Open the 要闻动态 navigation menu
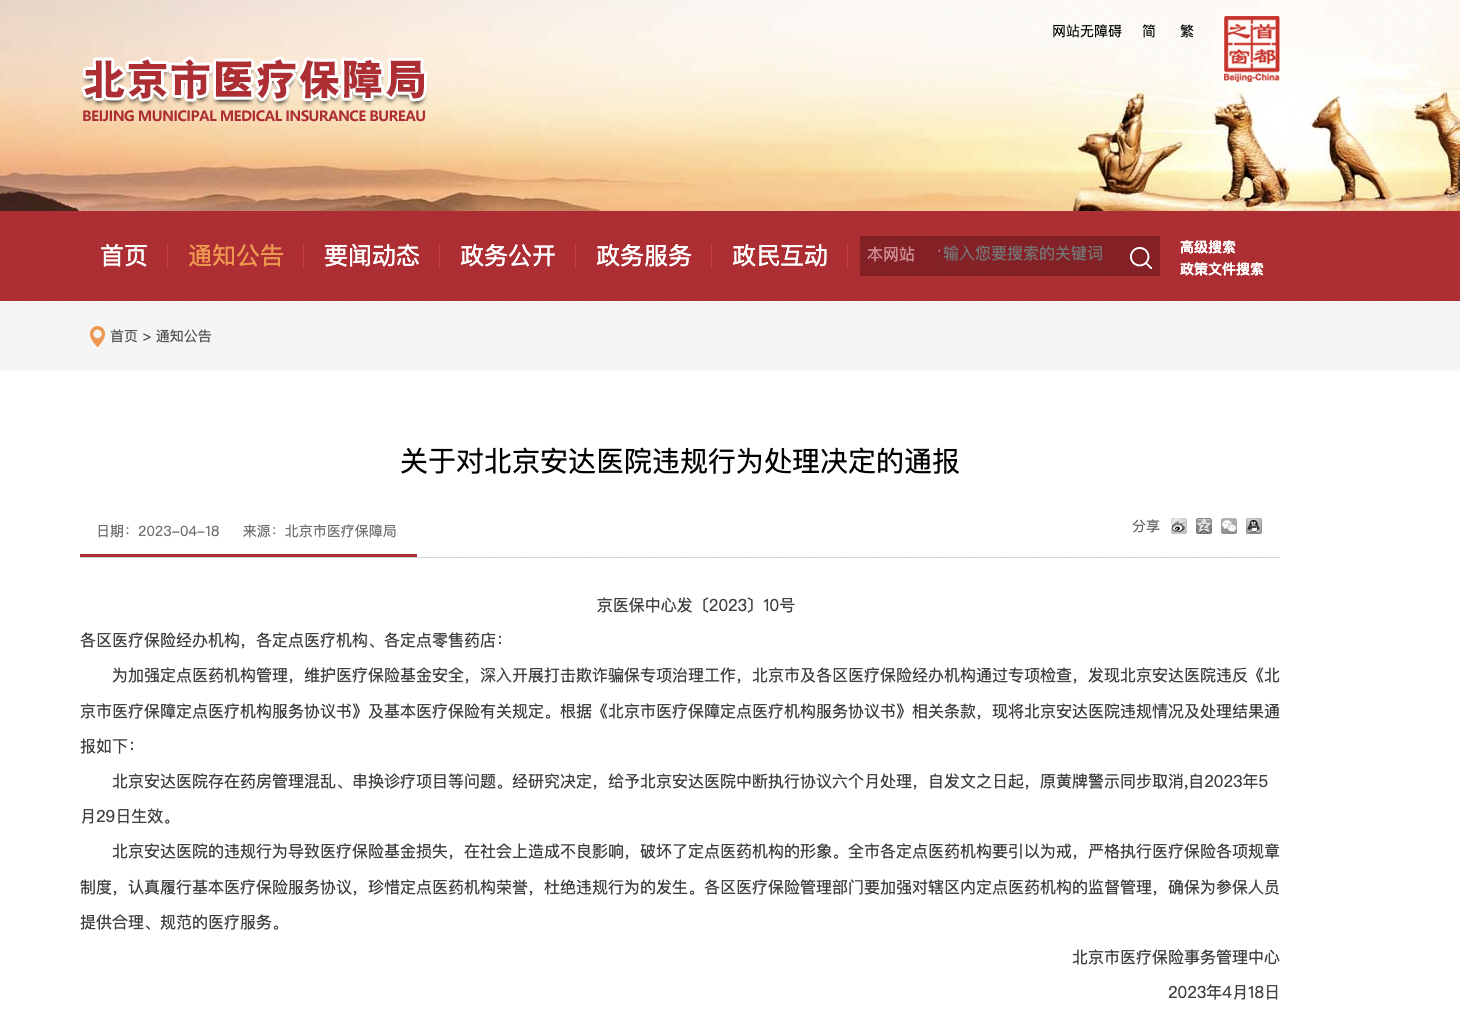 [372, 256]
